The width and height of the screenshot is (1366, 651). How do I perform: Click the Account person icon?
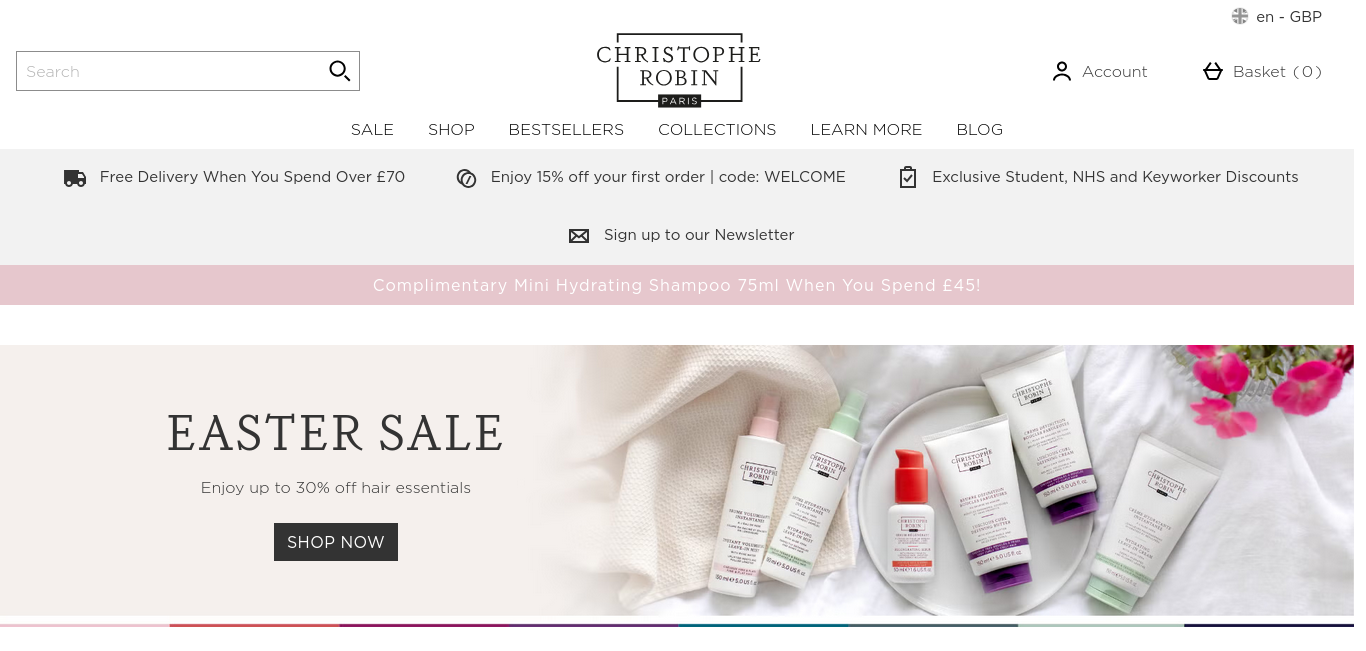(1062, 72)
